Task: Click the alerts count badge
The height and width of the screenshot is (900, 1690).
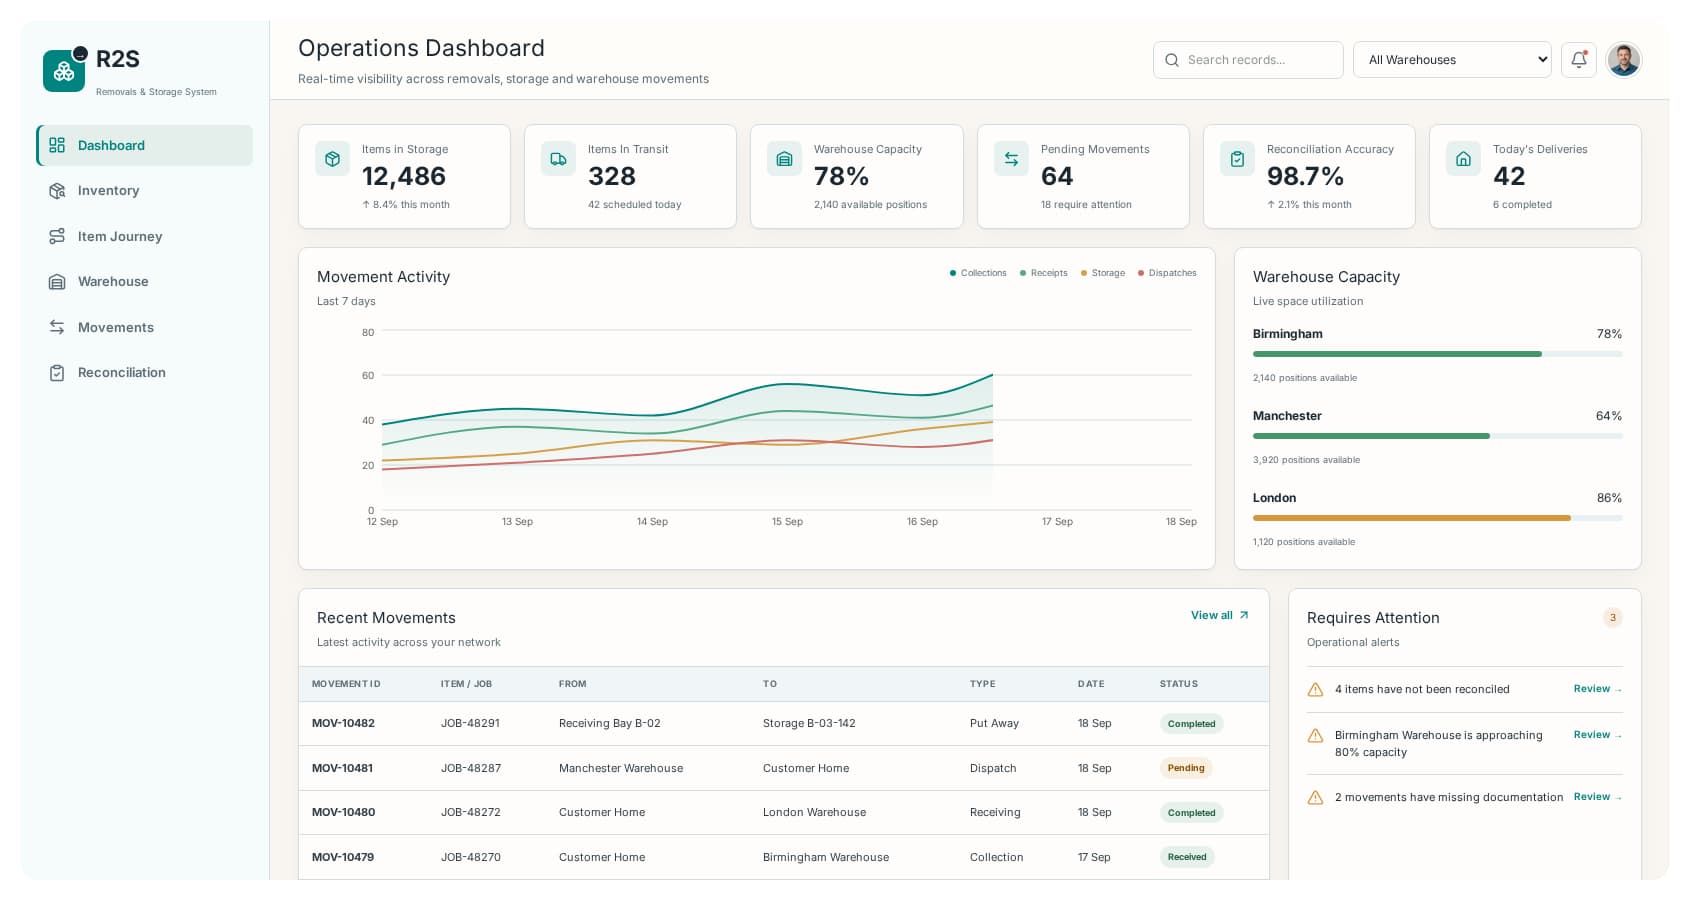Action: (x=1612, y=618)
